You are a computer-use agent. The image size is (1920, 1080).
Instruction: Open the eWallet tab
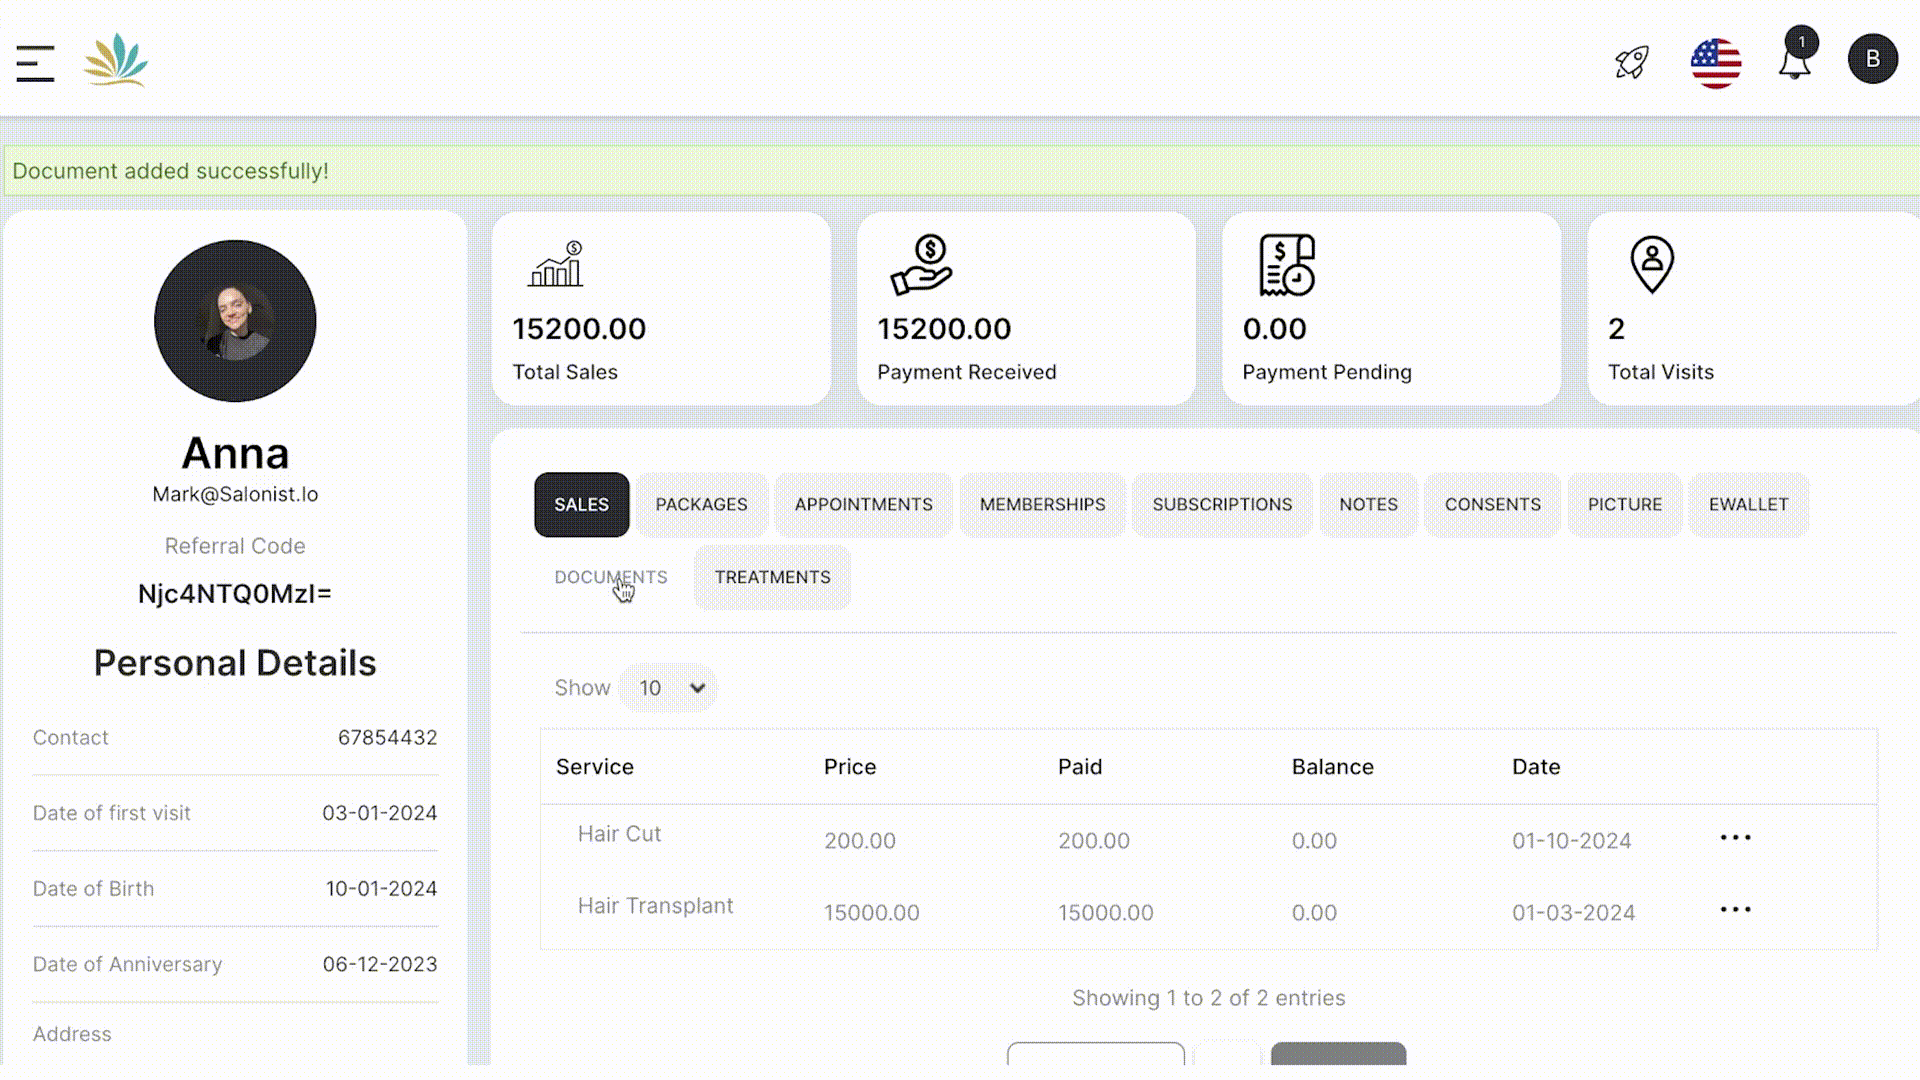click(x=1748, y=504)
